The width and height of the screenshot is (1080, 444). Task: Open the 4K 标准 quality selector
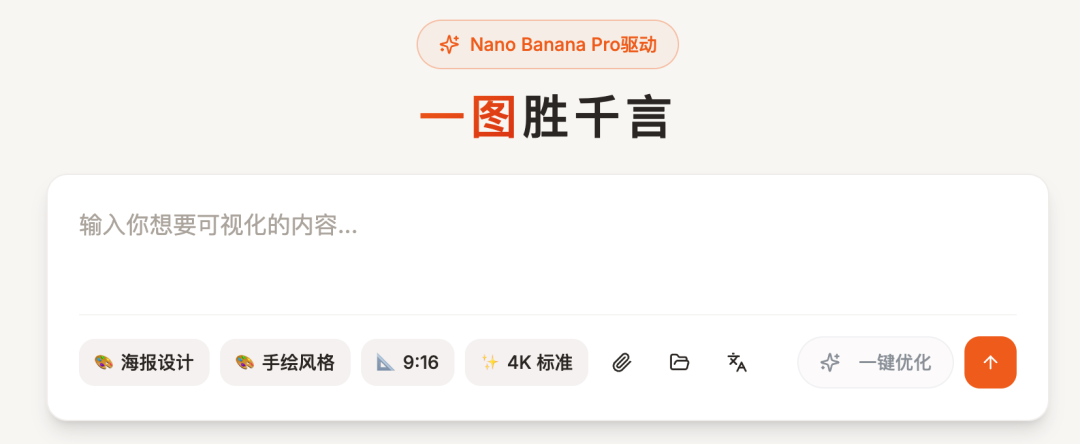526,362
